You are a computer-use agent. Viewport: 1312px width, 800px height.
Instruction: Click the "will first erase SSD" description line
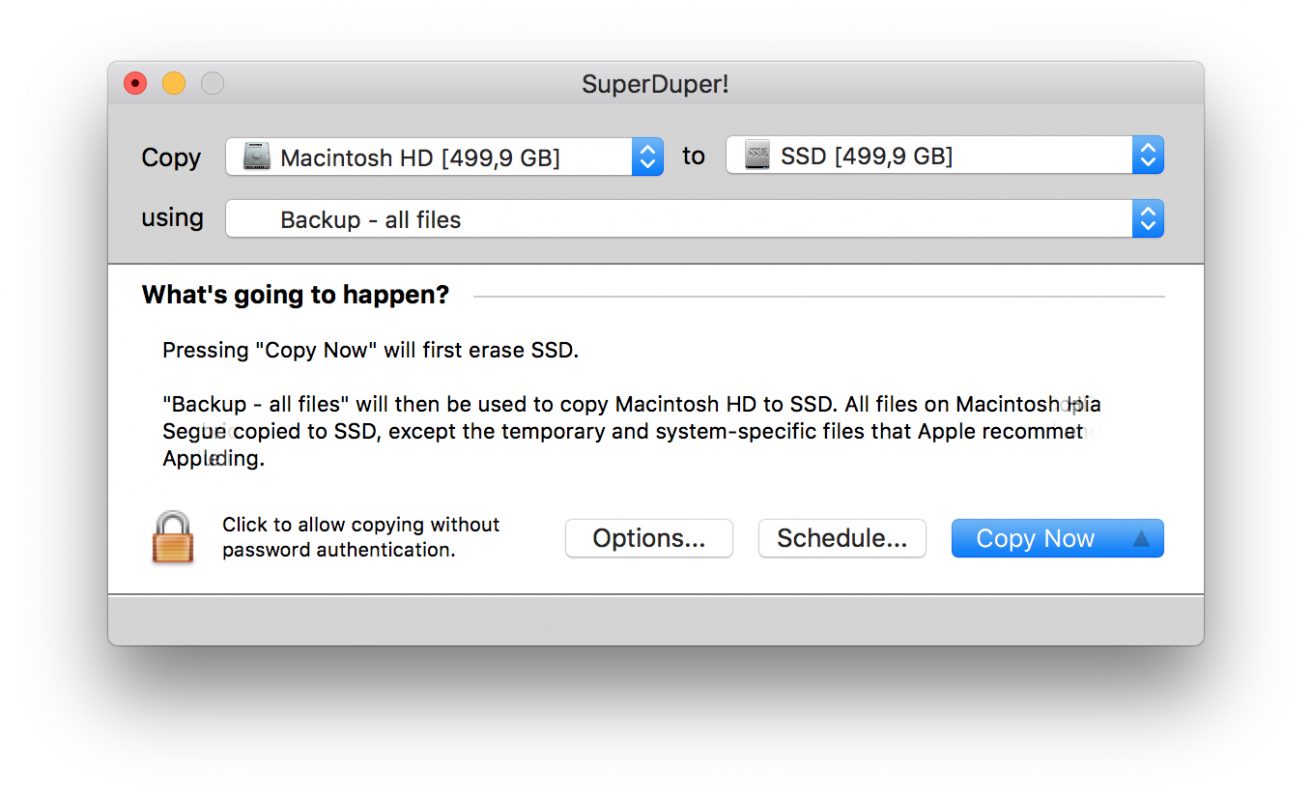(371, 350)
